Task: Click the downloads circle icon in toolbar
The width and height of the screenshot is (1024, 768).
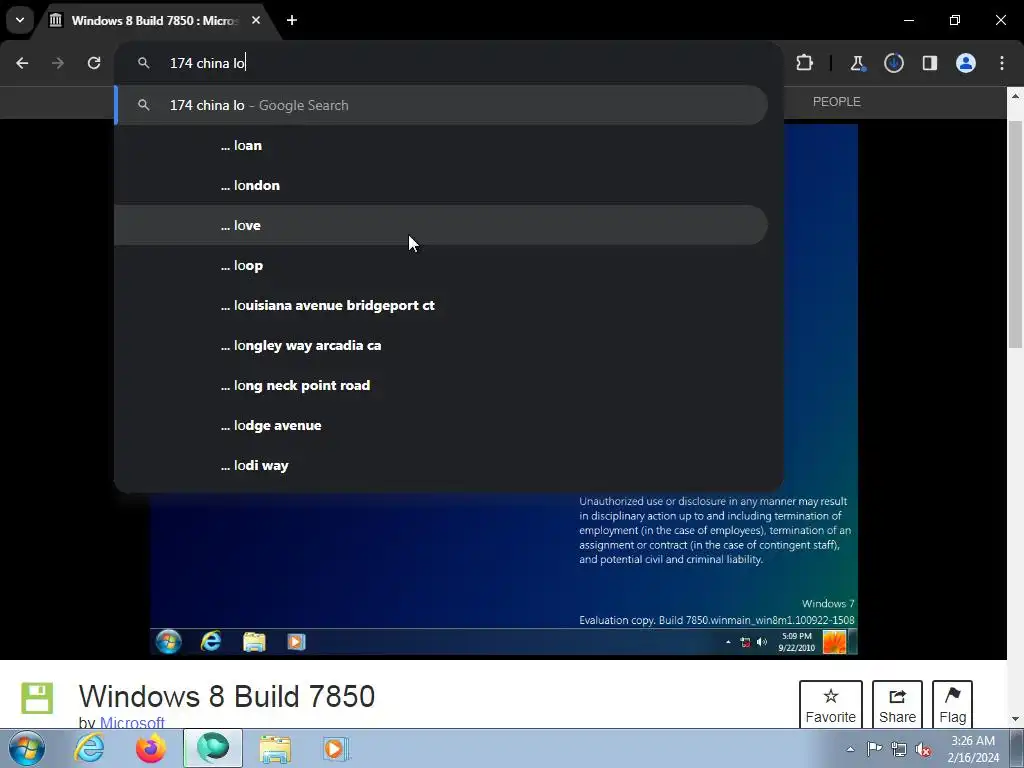Action: [894, 63]
